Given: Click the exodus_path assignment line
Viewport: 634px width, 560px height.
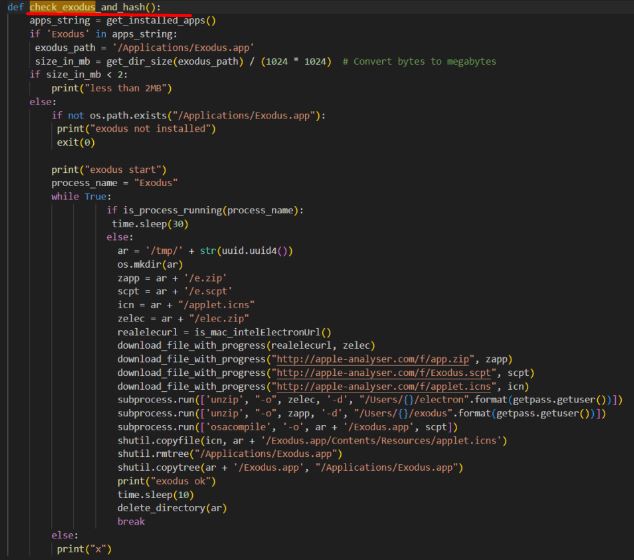Looking at the screenshot, I should [x=144, y=48].
